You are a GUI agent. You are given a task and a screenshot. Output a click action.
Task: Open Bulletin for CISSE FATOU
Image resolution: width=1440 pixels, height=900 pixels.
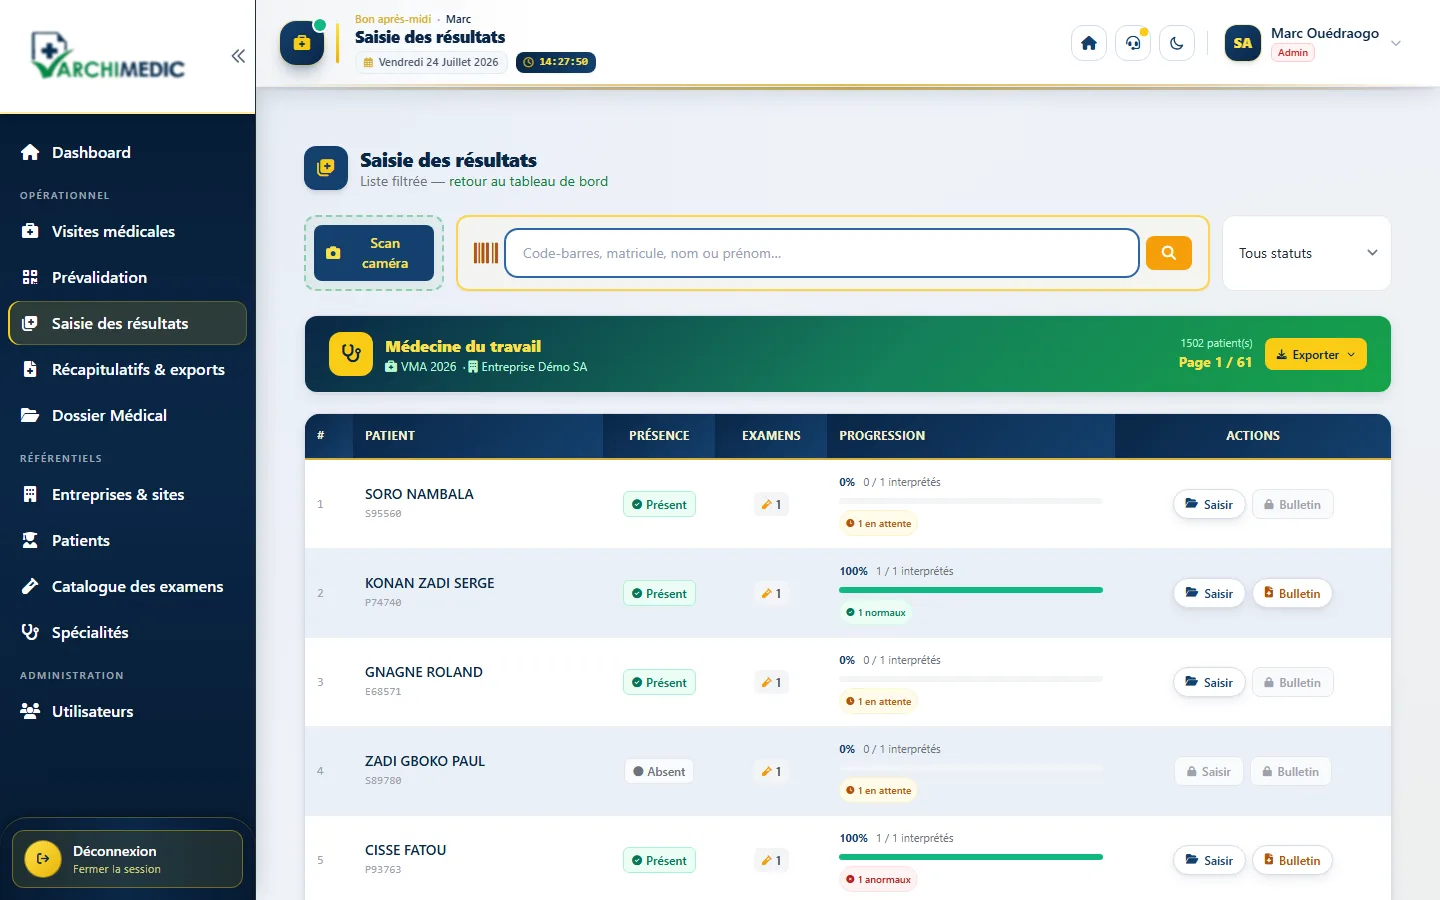click(1292, 860)
